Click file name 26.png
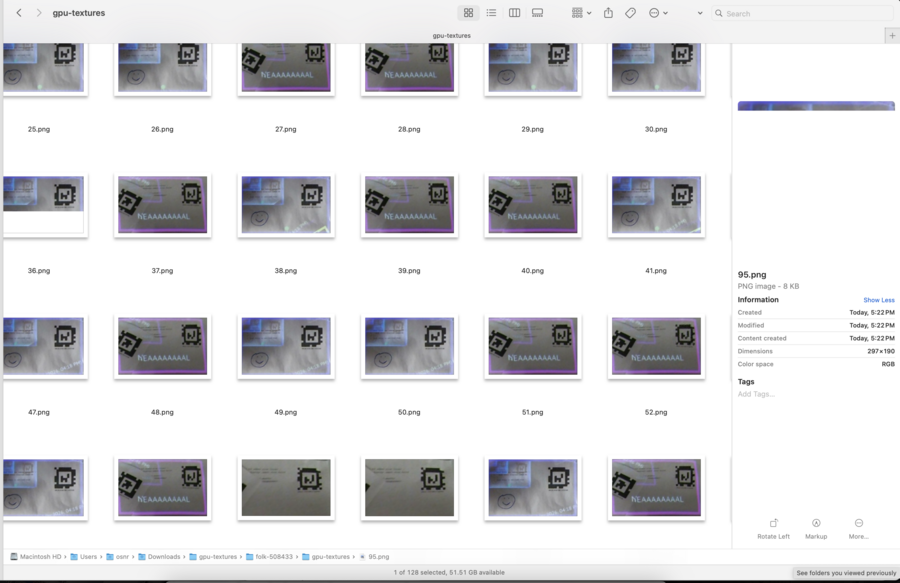The width and height of the screenshot is (900, 583). click(x=162, y=129)
